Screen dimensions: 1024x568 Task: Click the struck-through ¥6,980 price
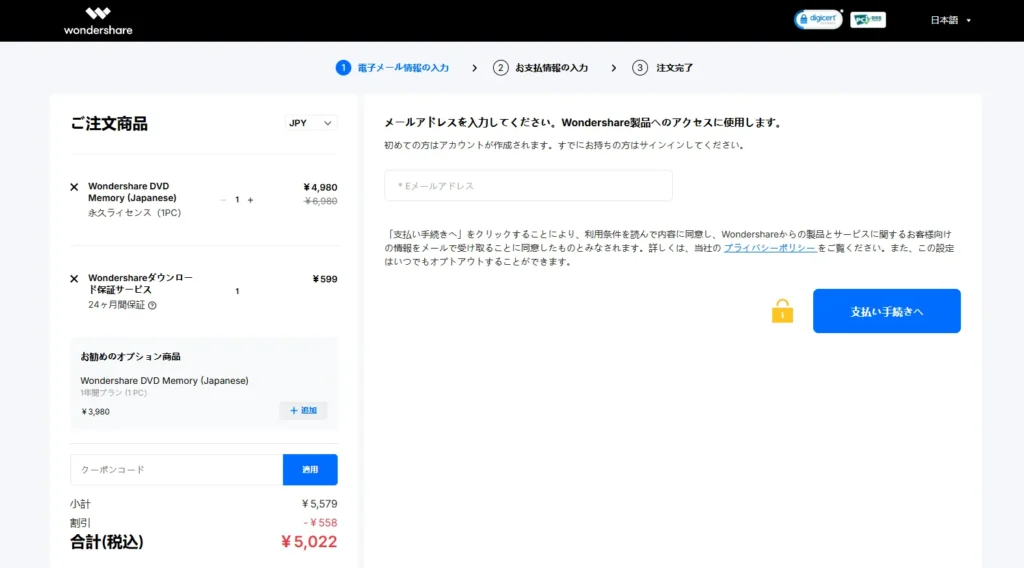(321, 201)
